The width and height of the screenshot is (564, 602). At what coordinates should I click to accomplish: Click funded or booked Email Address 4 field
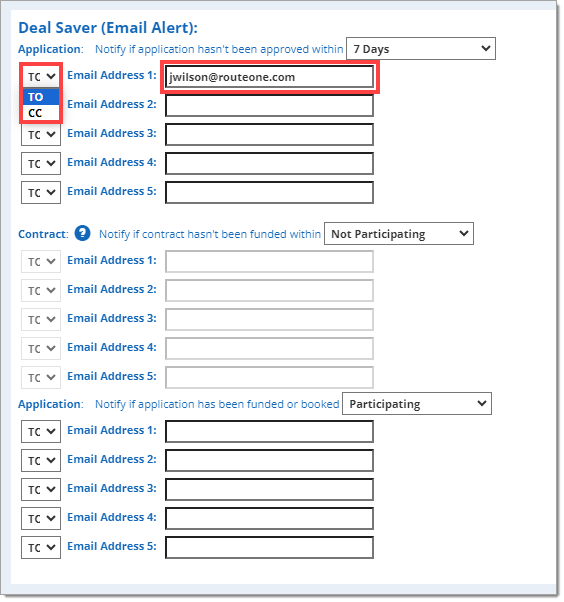270,518
